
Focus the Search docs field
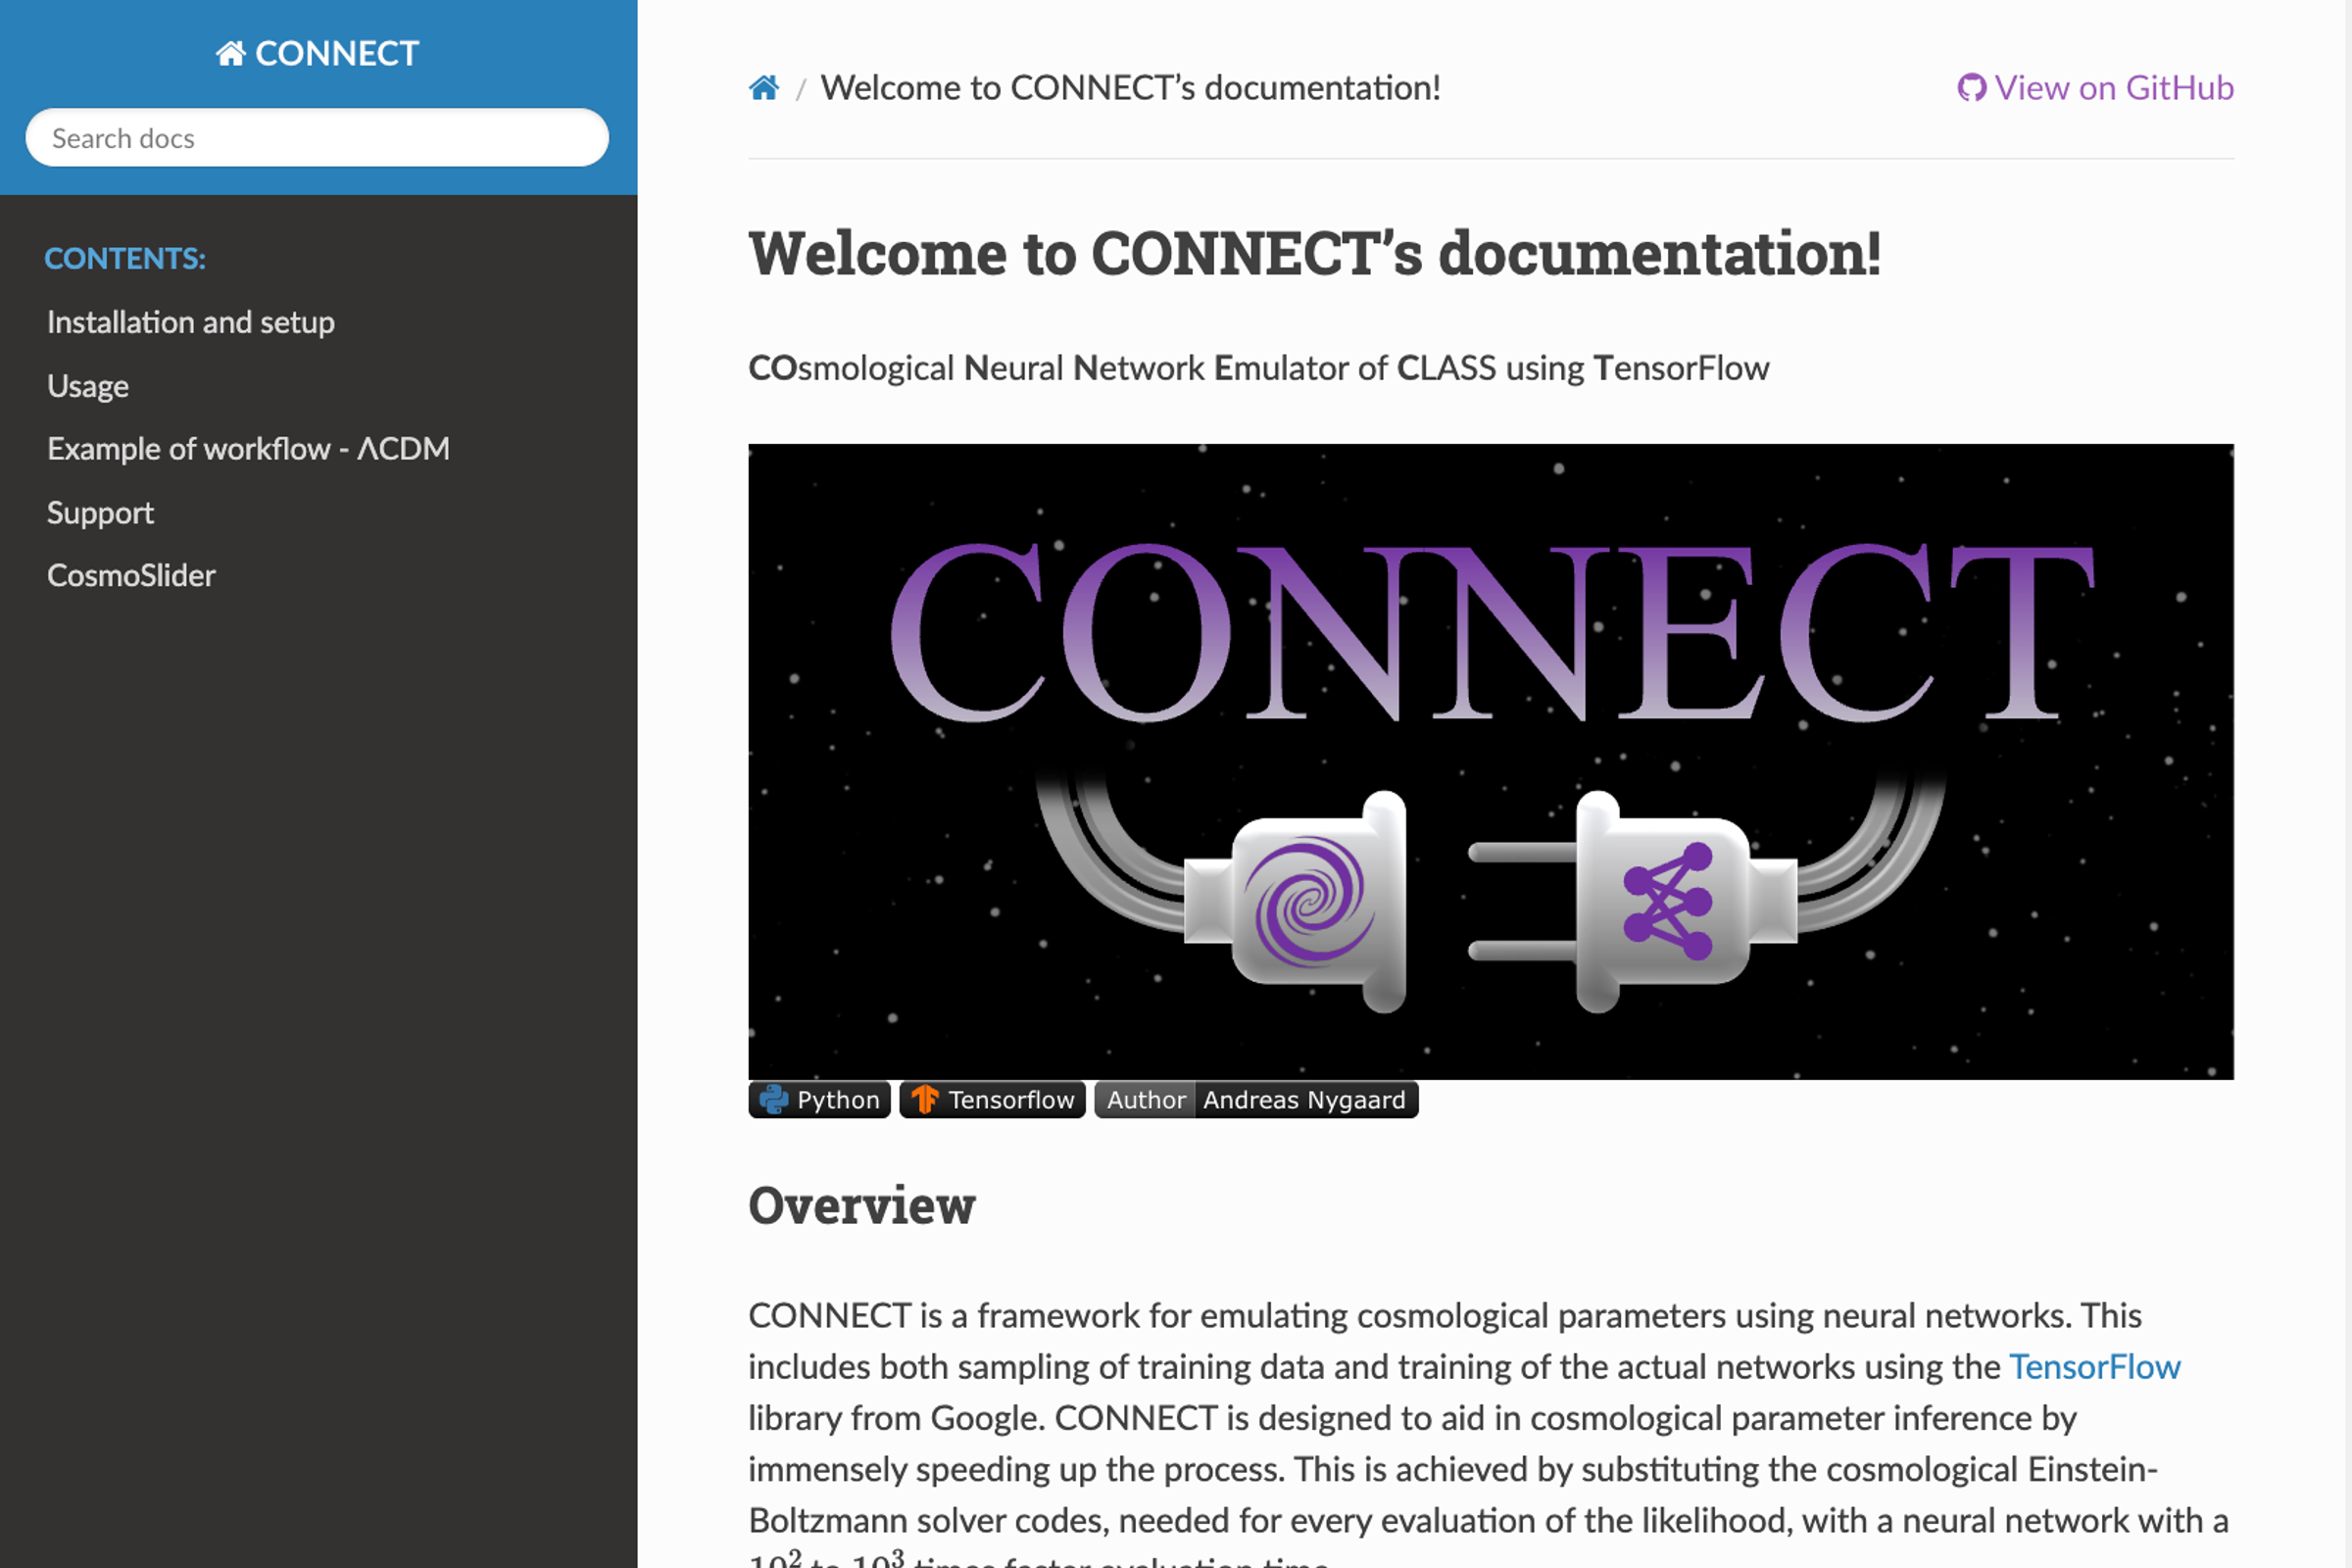pos(316,138)
